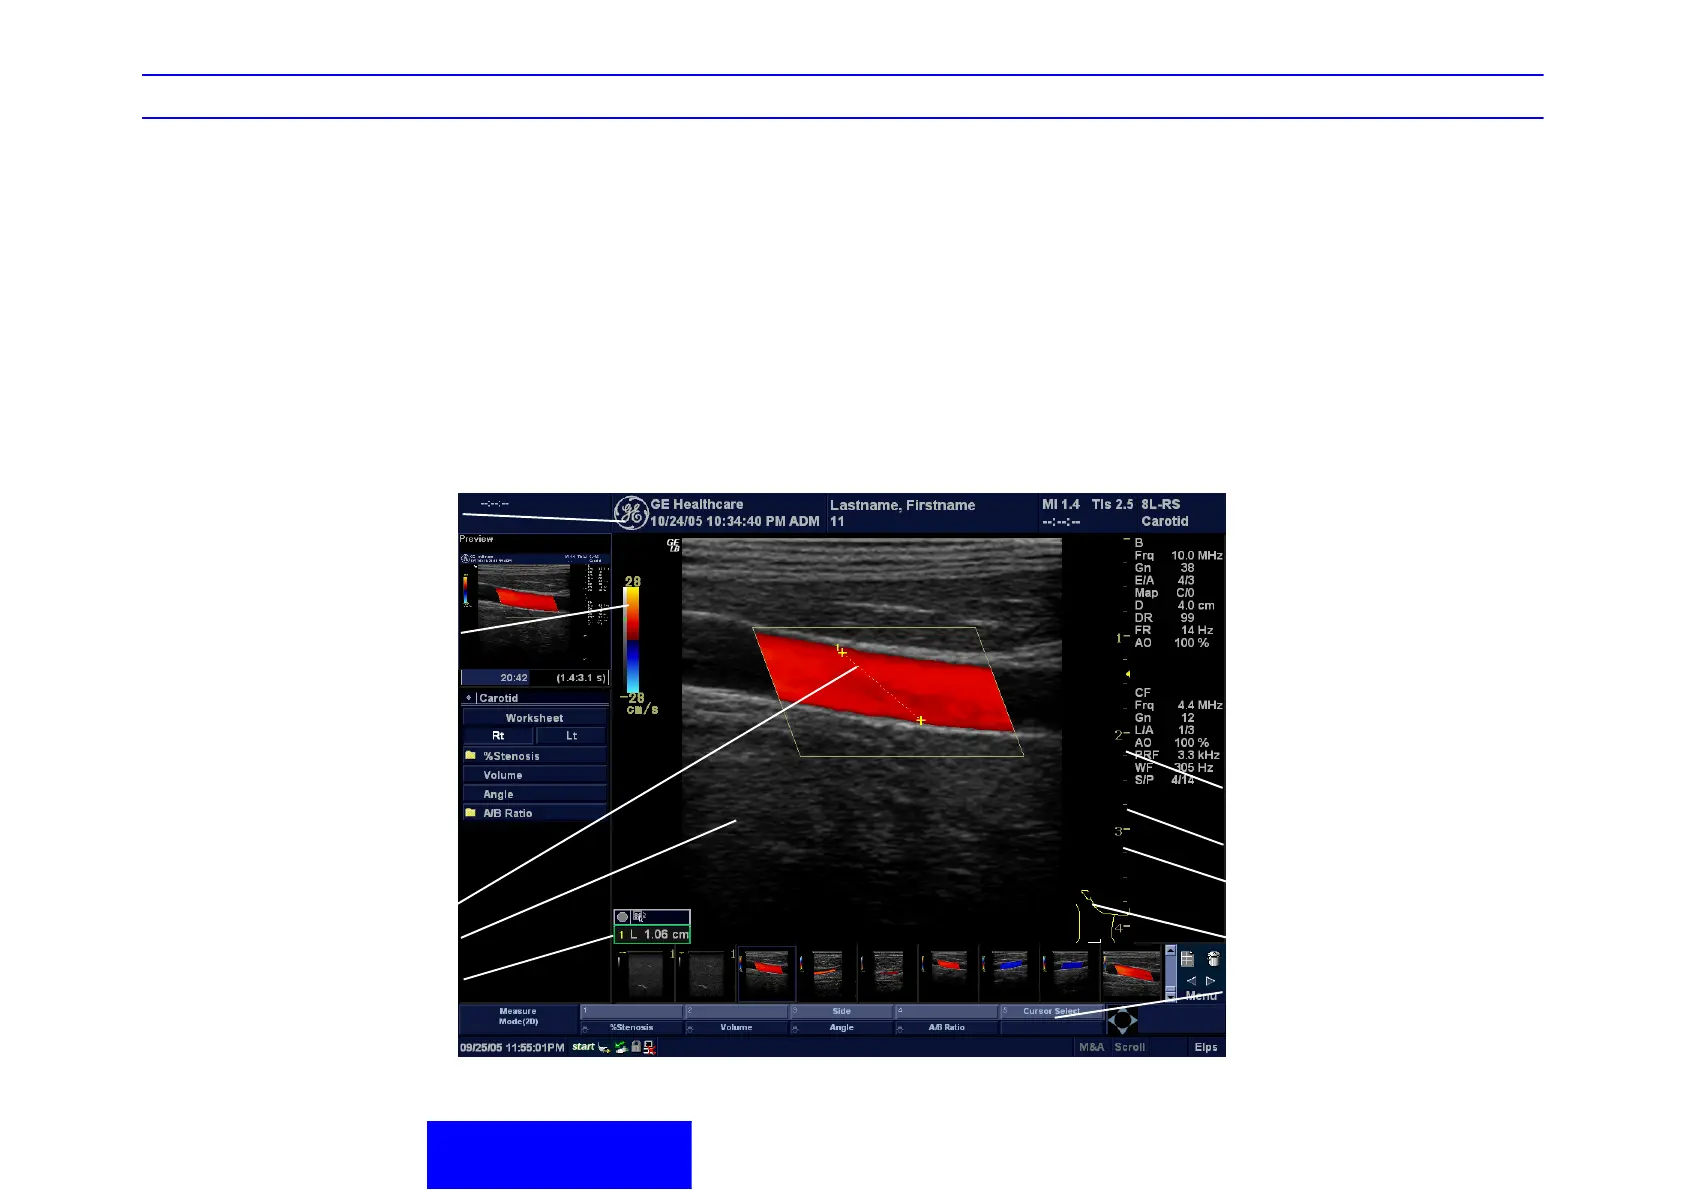Click the L 1.06 cm measurement result
The height and width of the screenshot is (1190, 1684).
(x=652, y=935)
